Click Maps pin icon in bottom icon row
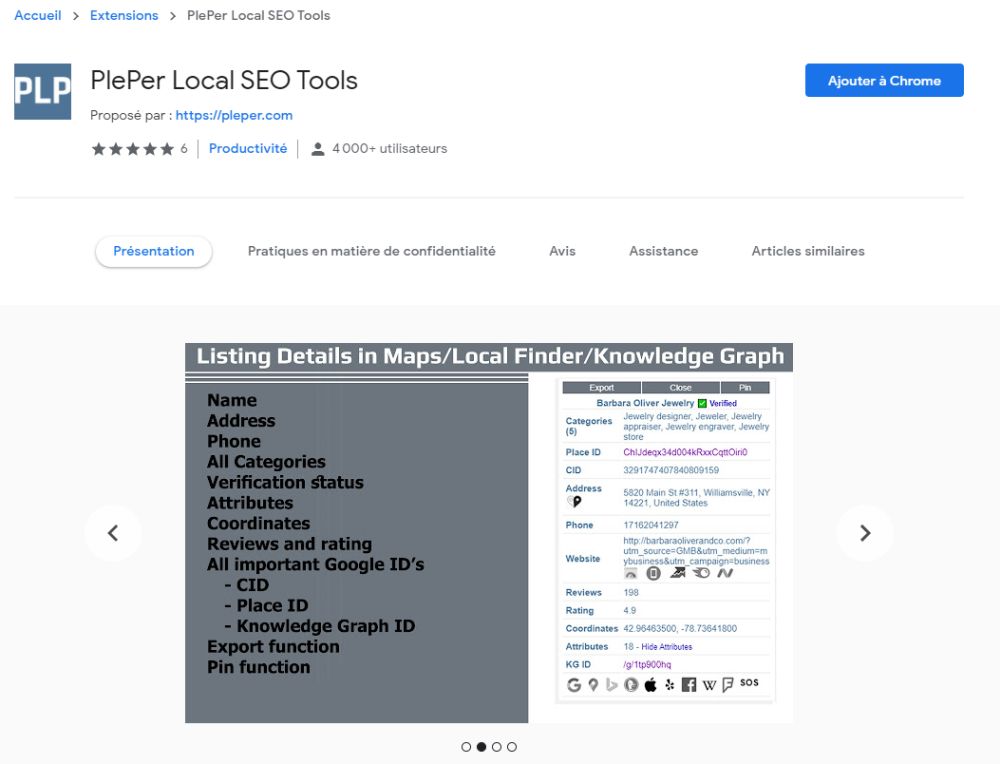Image resolution: width=1000 pixels, height=764 pixels. point(593,685)
